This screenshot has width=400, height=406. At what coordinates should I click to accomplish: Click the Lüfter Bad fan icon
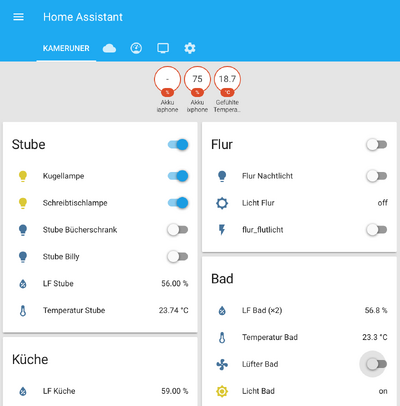pyautogui.click(x=222, y=364)
